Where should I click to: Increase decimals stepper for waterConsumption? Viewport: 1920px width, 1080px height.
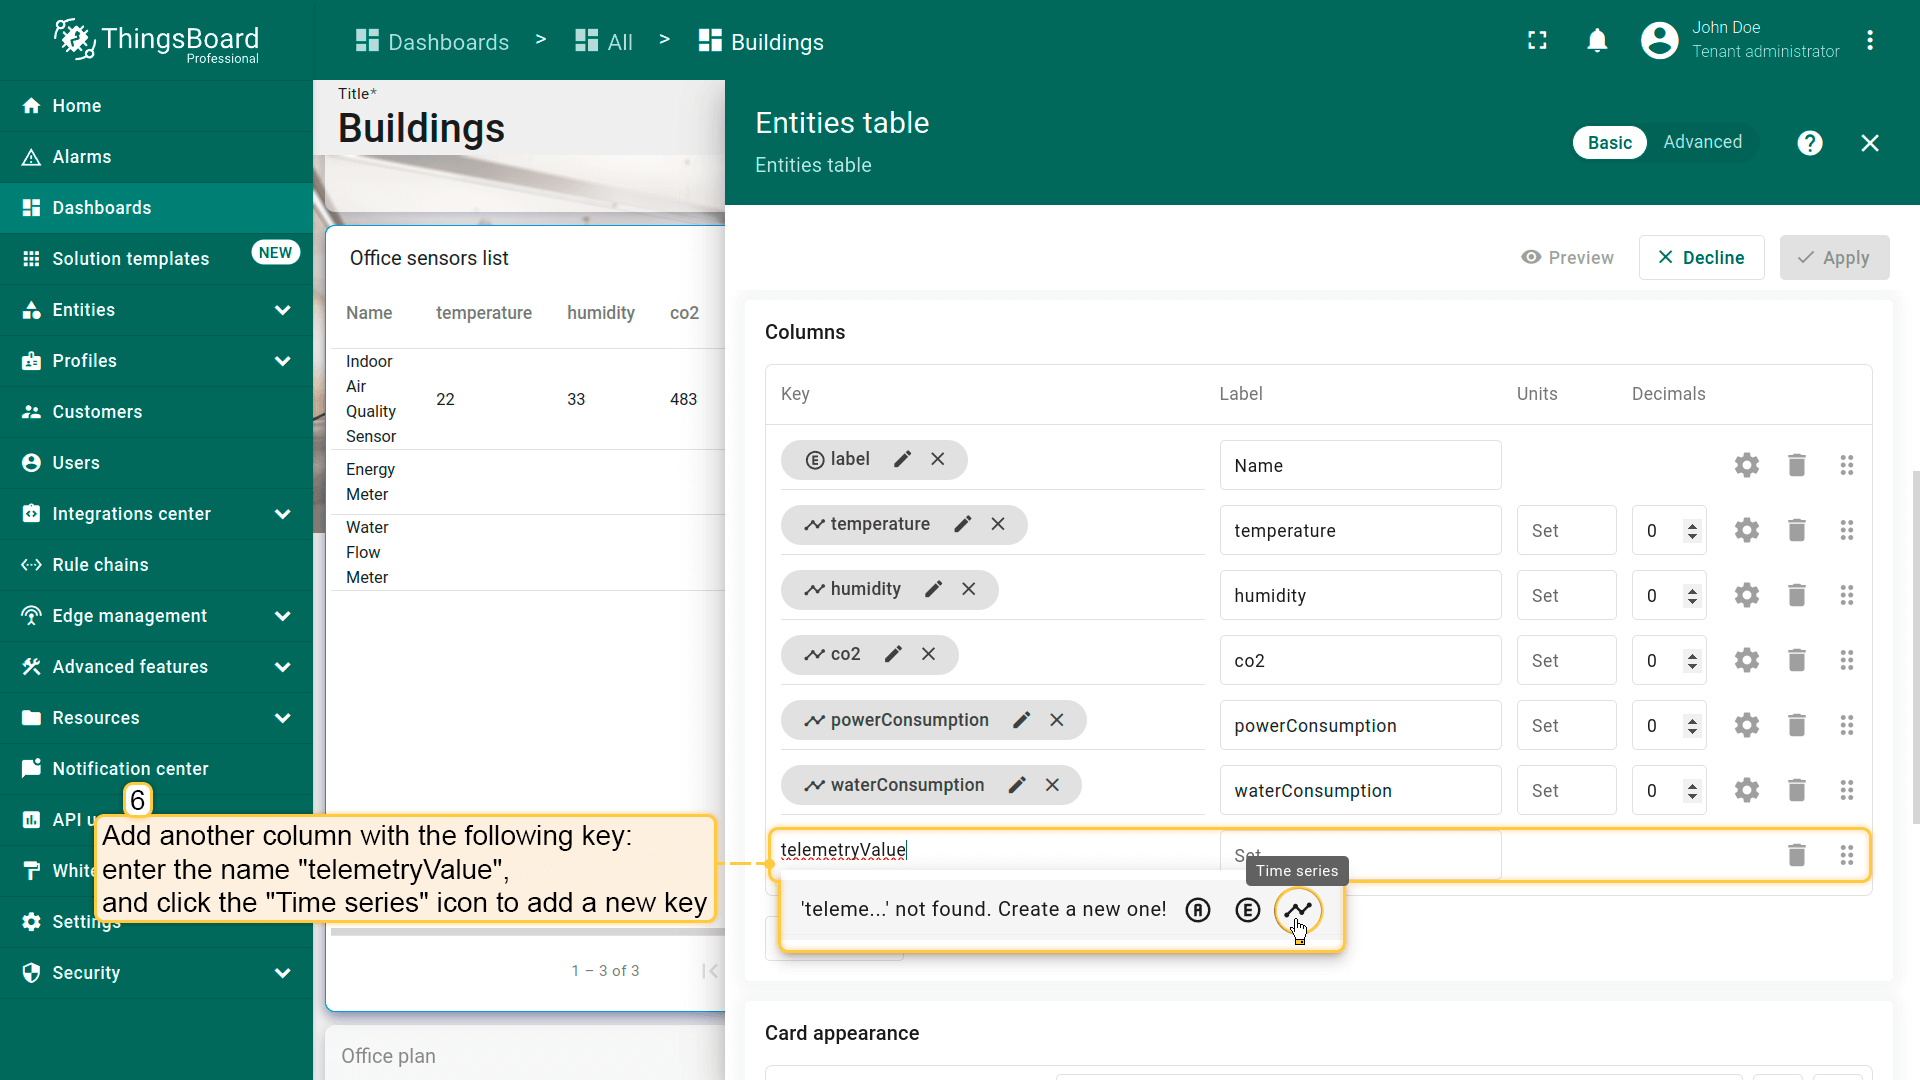pyautogui.click(x=1692, y=784)
